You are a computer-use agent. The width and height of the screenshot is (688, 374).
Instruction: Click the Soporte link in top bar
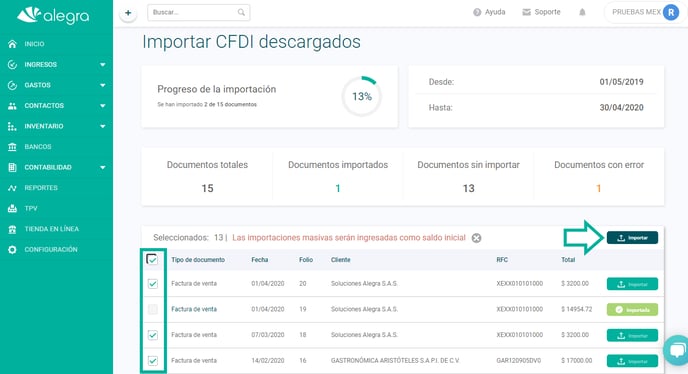(x=547, y=12)
